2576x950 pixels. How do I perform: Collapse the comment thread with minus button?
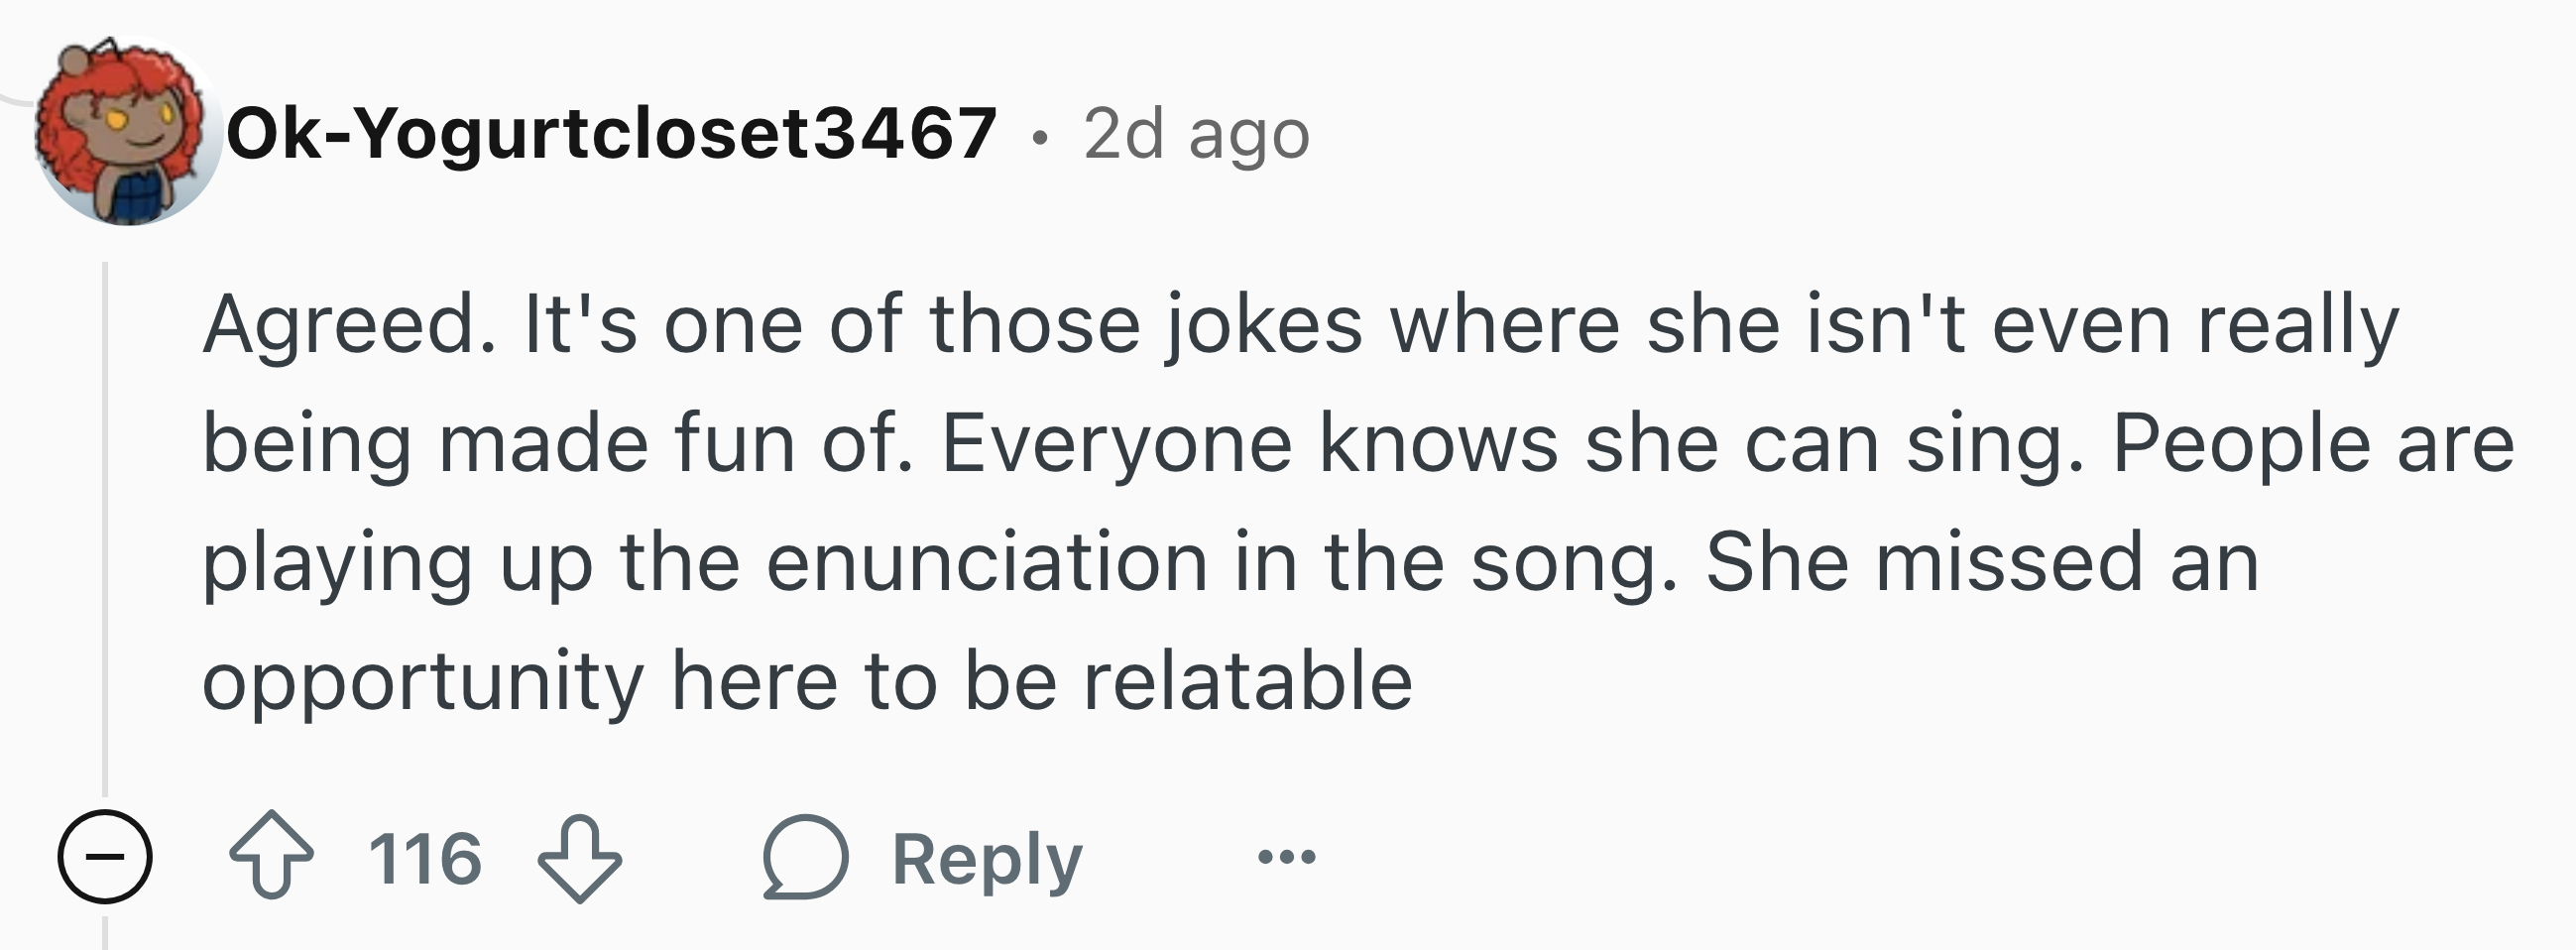(x=105, y=857)
